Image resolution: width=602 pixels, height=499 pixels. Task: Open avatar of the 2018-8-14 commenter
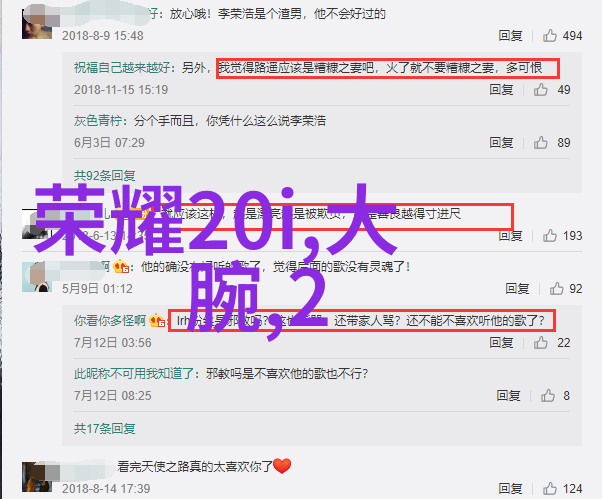click(x=37, y=477)
